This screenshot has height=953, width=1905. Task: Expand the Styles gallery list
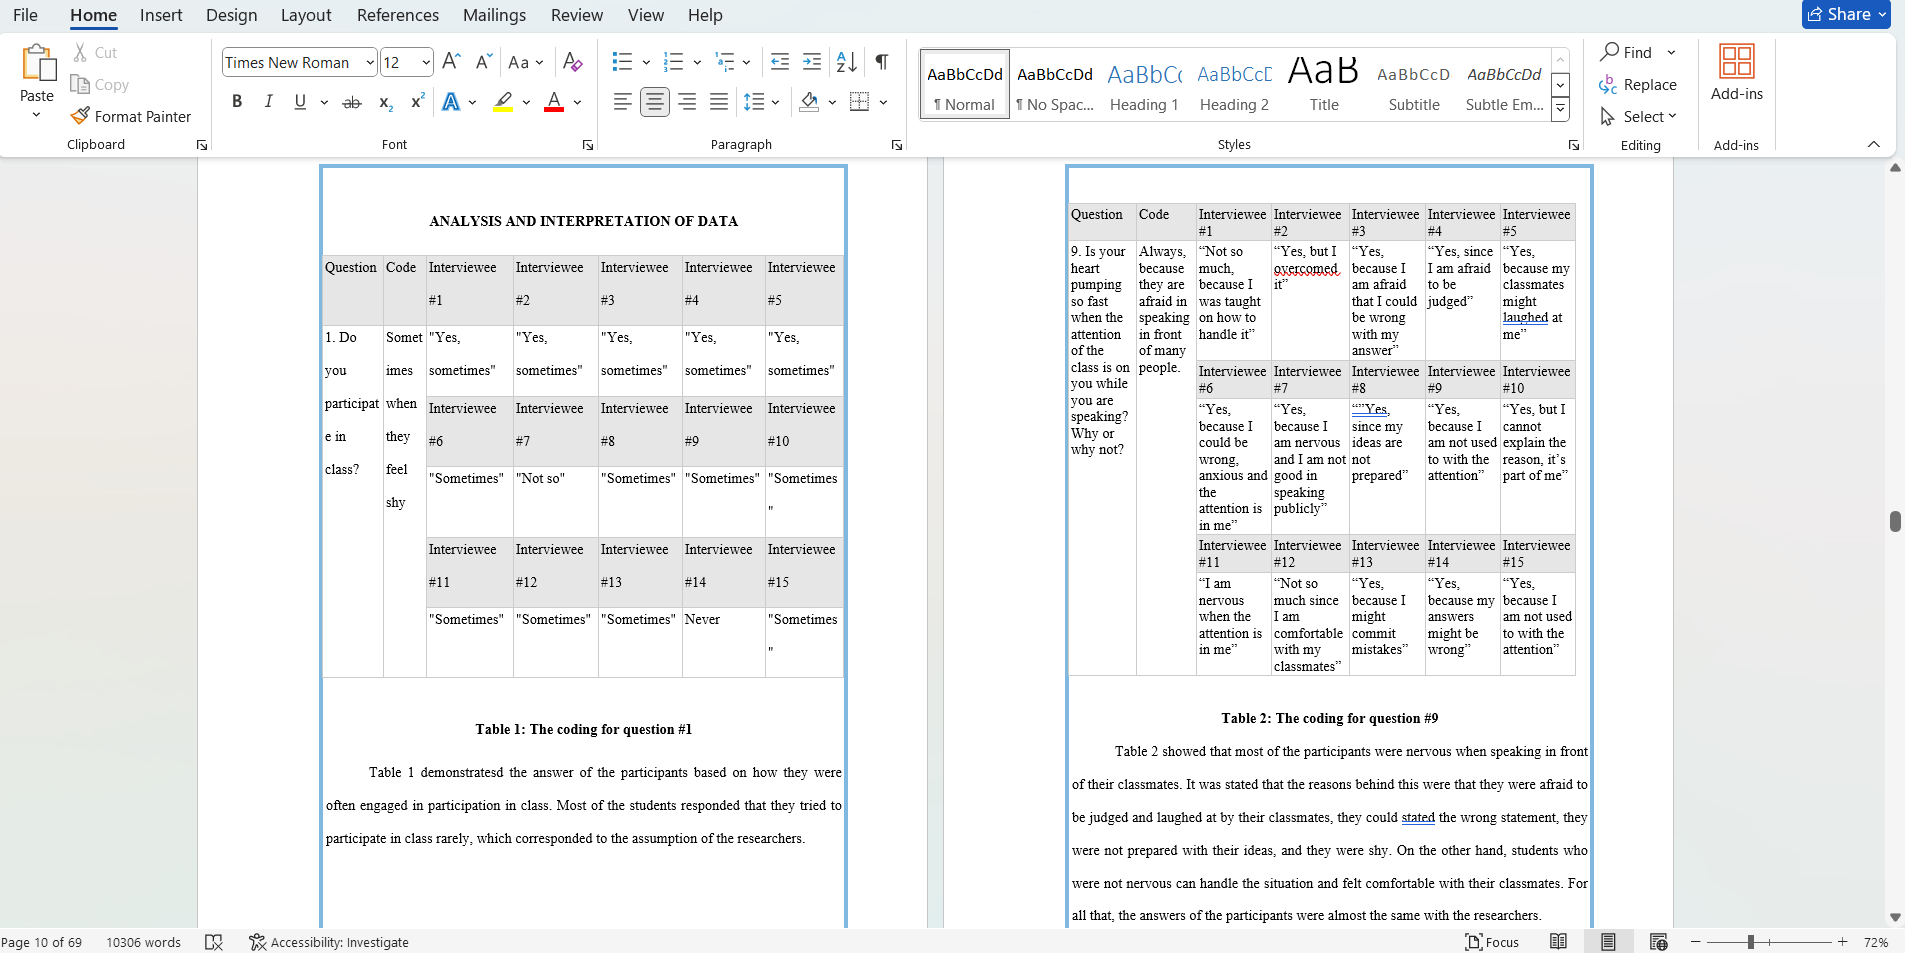[x=1560, y=110]
